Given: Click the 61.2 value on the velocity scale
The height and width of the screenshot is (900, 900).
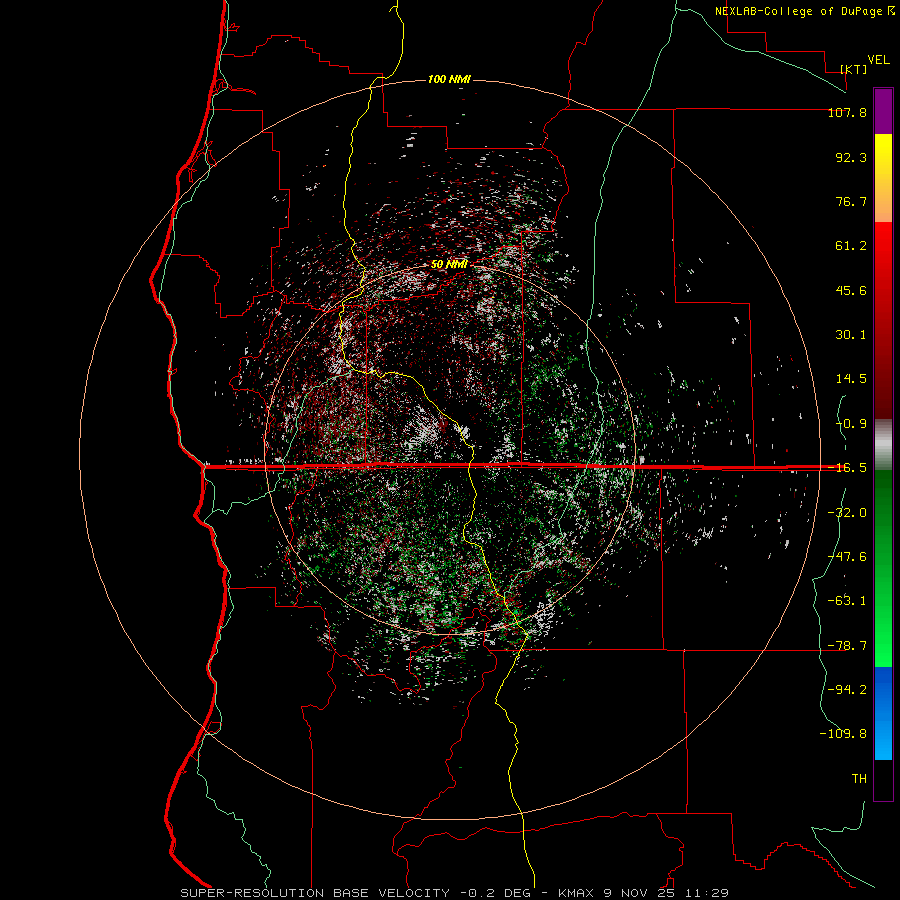Looking at the screenshot, I should [x=851, y=246].
